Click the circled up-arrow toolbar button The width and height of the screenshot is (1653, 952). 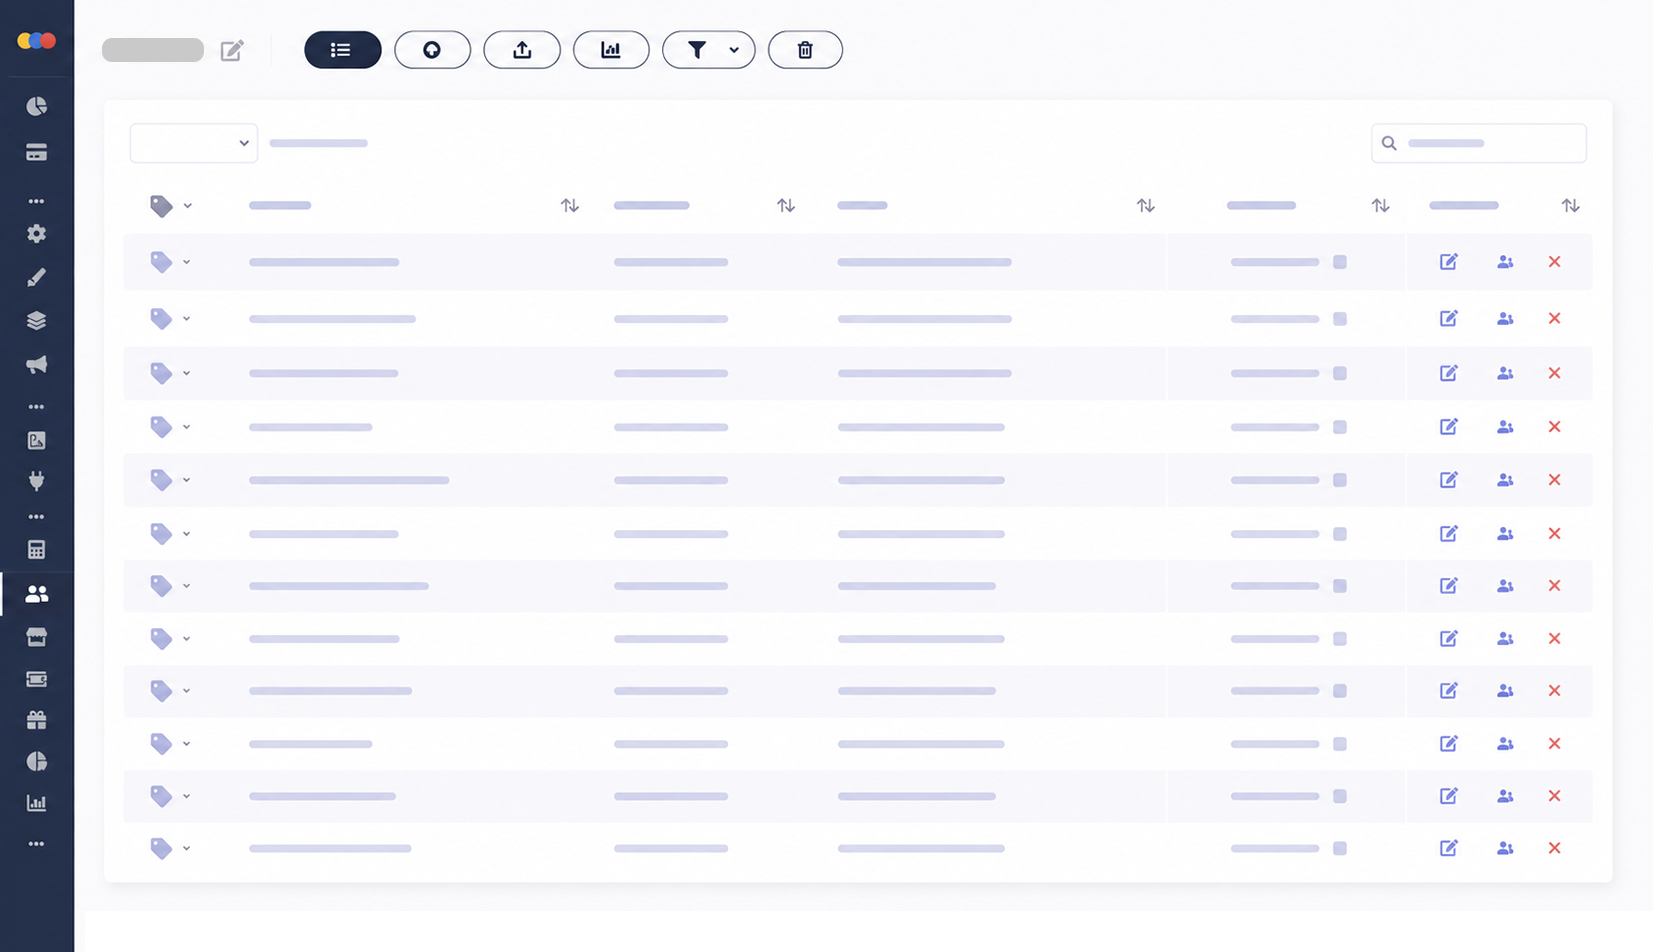point(432,50)
